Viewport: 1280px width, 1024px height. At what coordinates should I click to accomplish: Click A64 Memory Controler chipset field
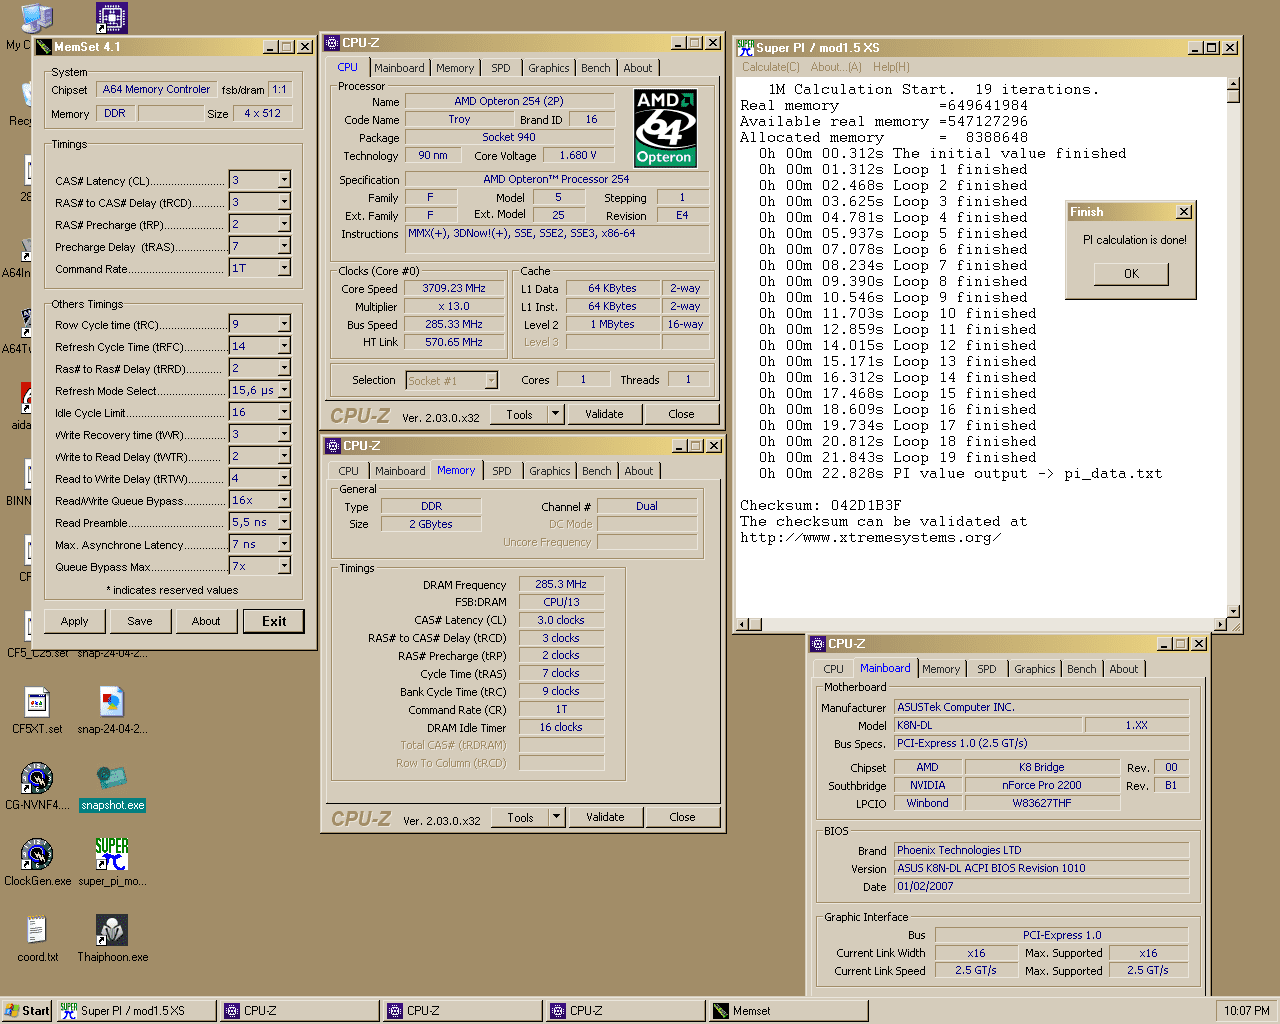(156, 89)
